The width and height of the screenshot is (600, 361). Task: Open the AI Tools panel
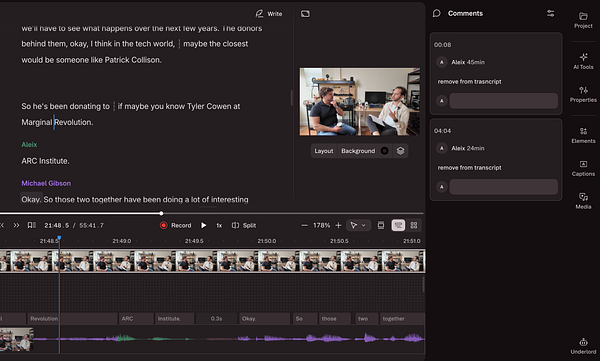pyautogui.click(x=583, y=61)
